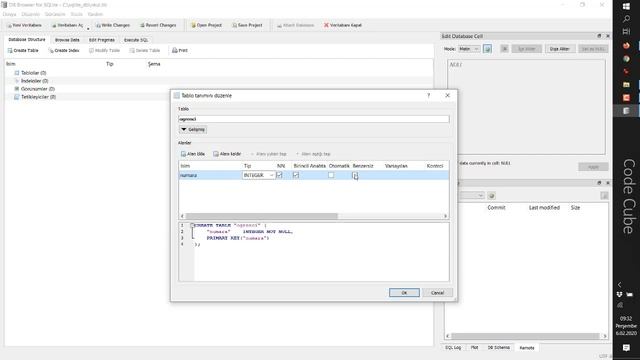Expand Windows system tray hidden icons
Image resolution: width=640 pixels, height=360 pixels.
pos(620,284)
